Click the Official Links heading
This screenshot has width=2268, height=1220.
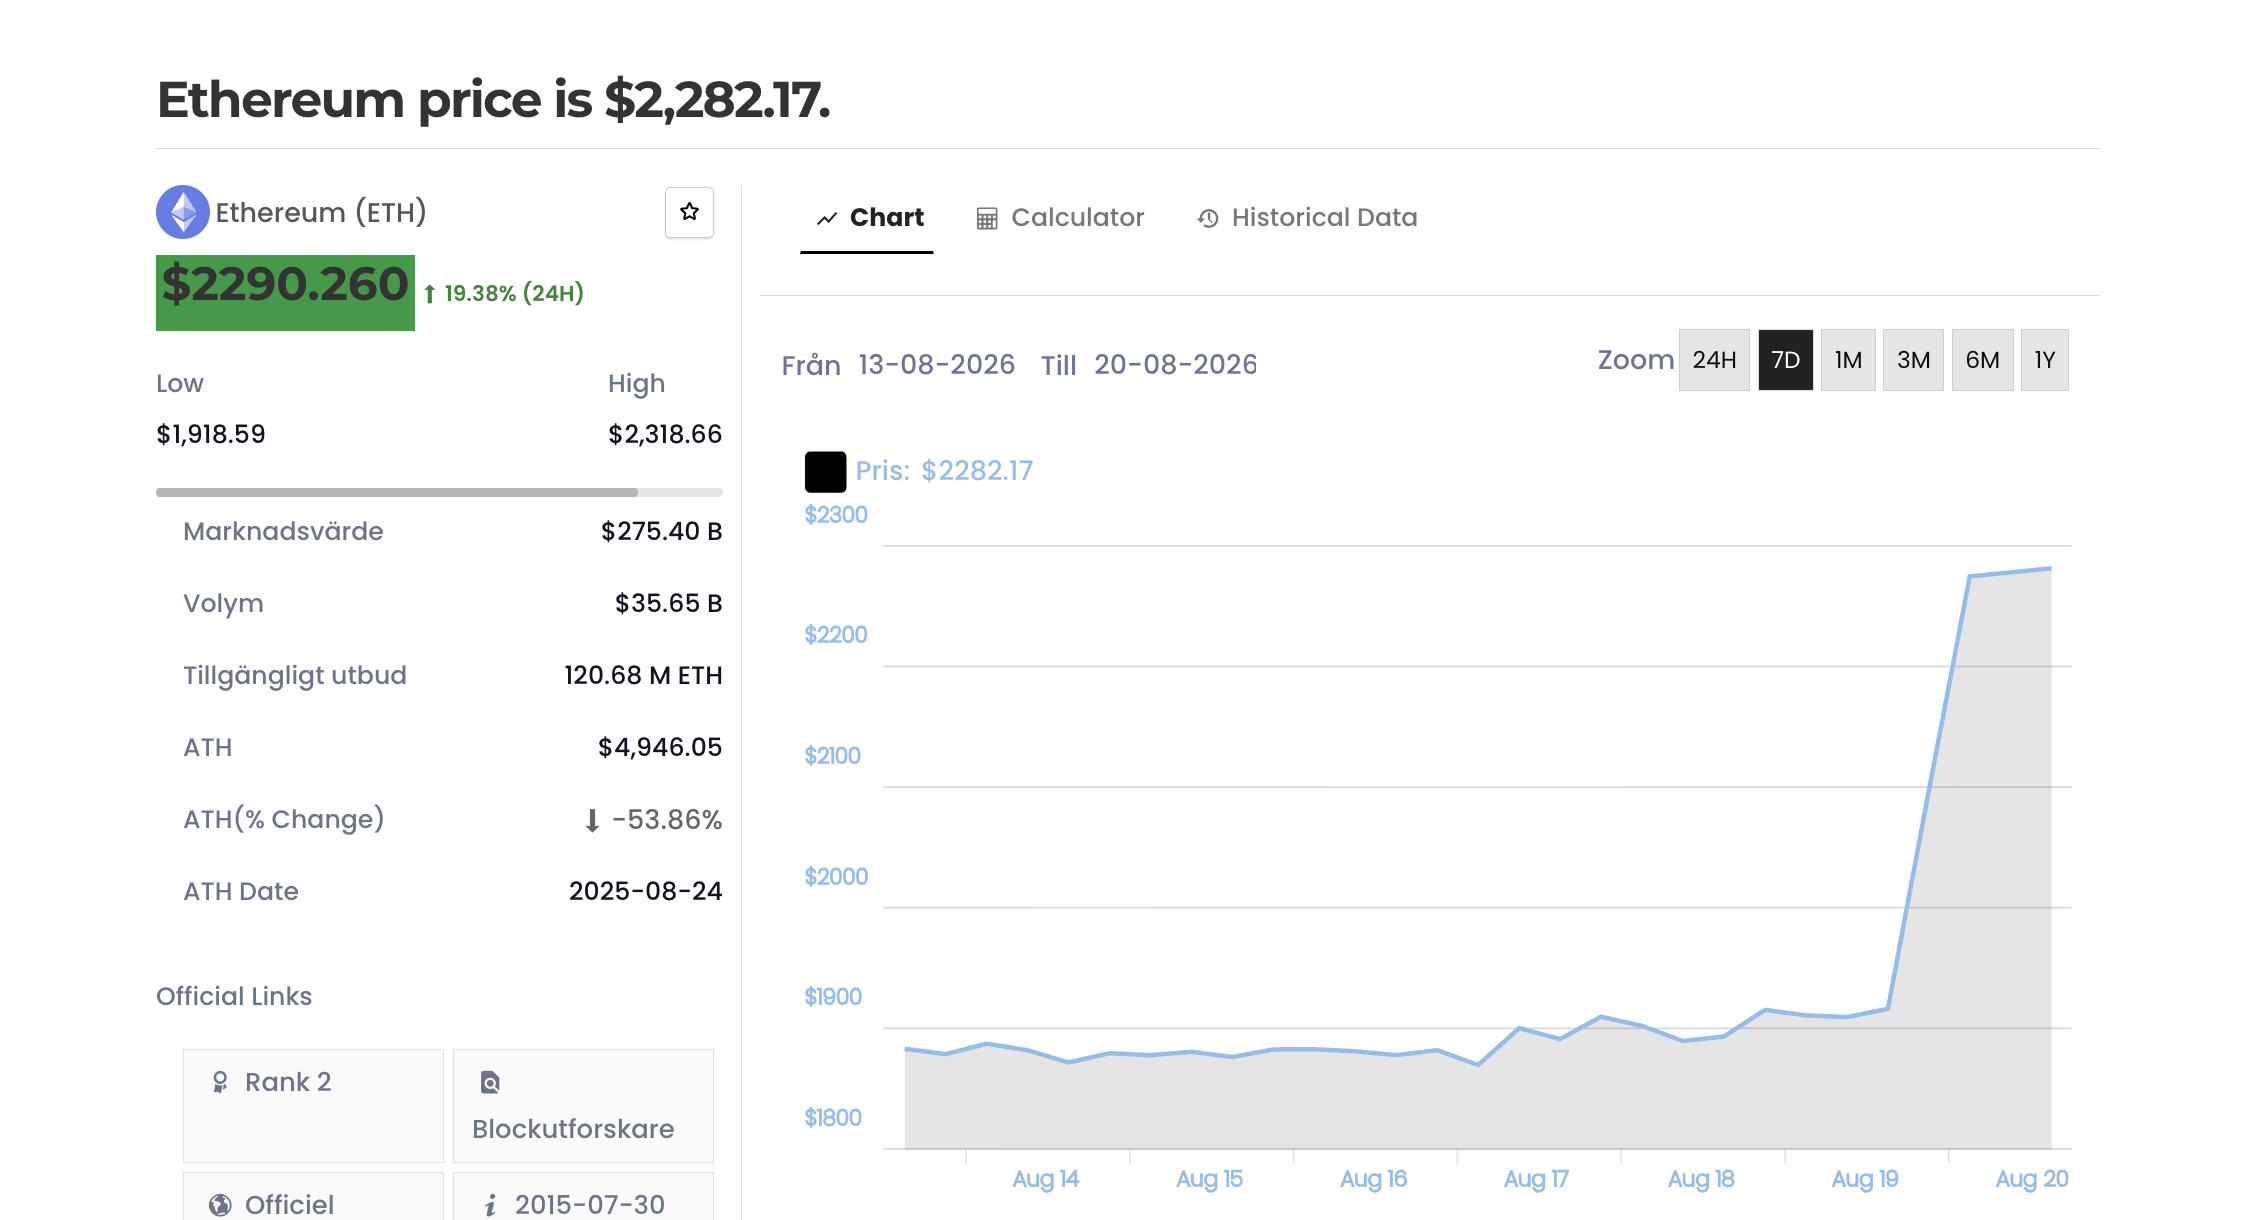(x=234, y=996)
